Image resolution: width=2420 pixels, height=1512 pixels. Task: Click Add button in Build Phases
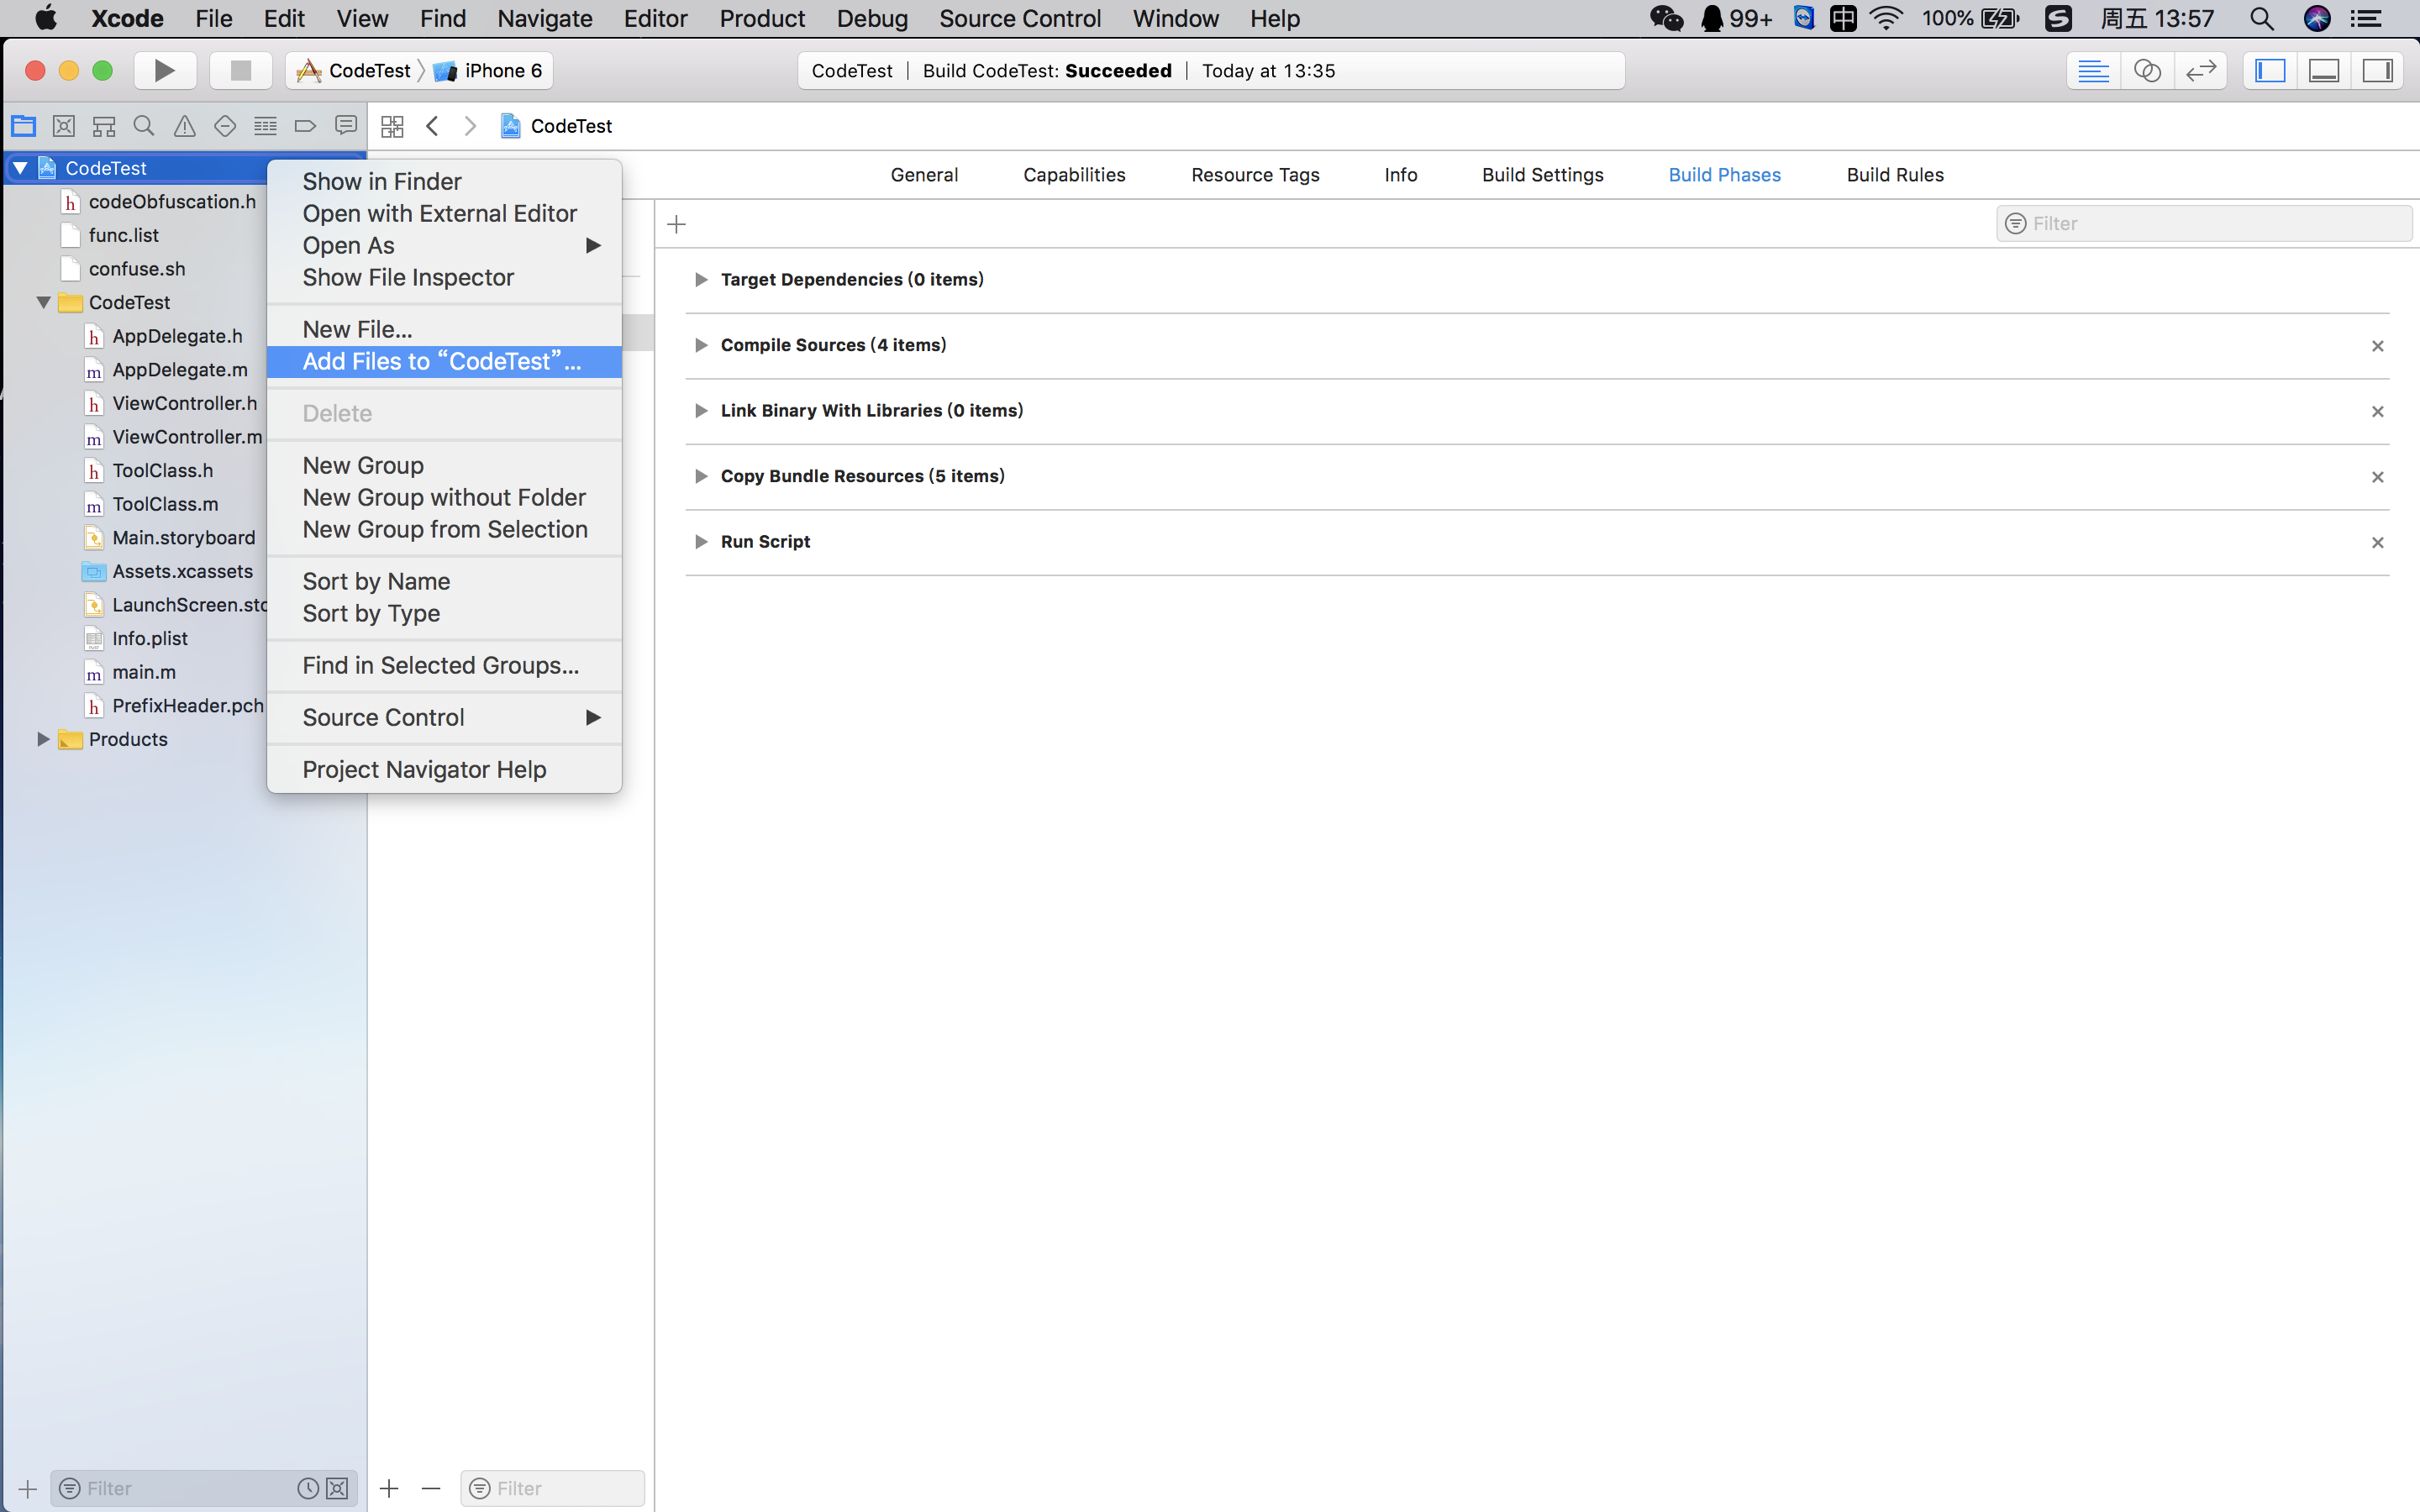point(678,223)
